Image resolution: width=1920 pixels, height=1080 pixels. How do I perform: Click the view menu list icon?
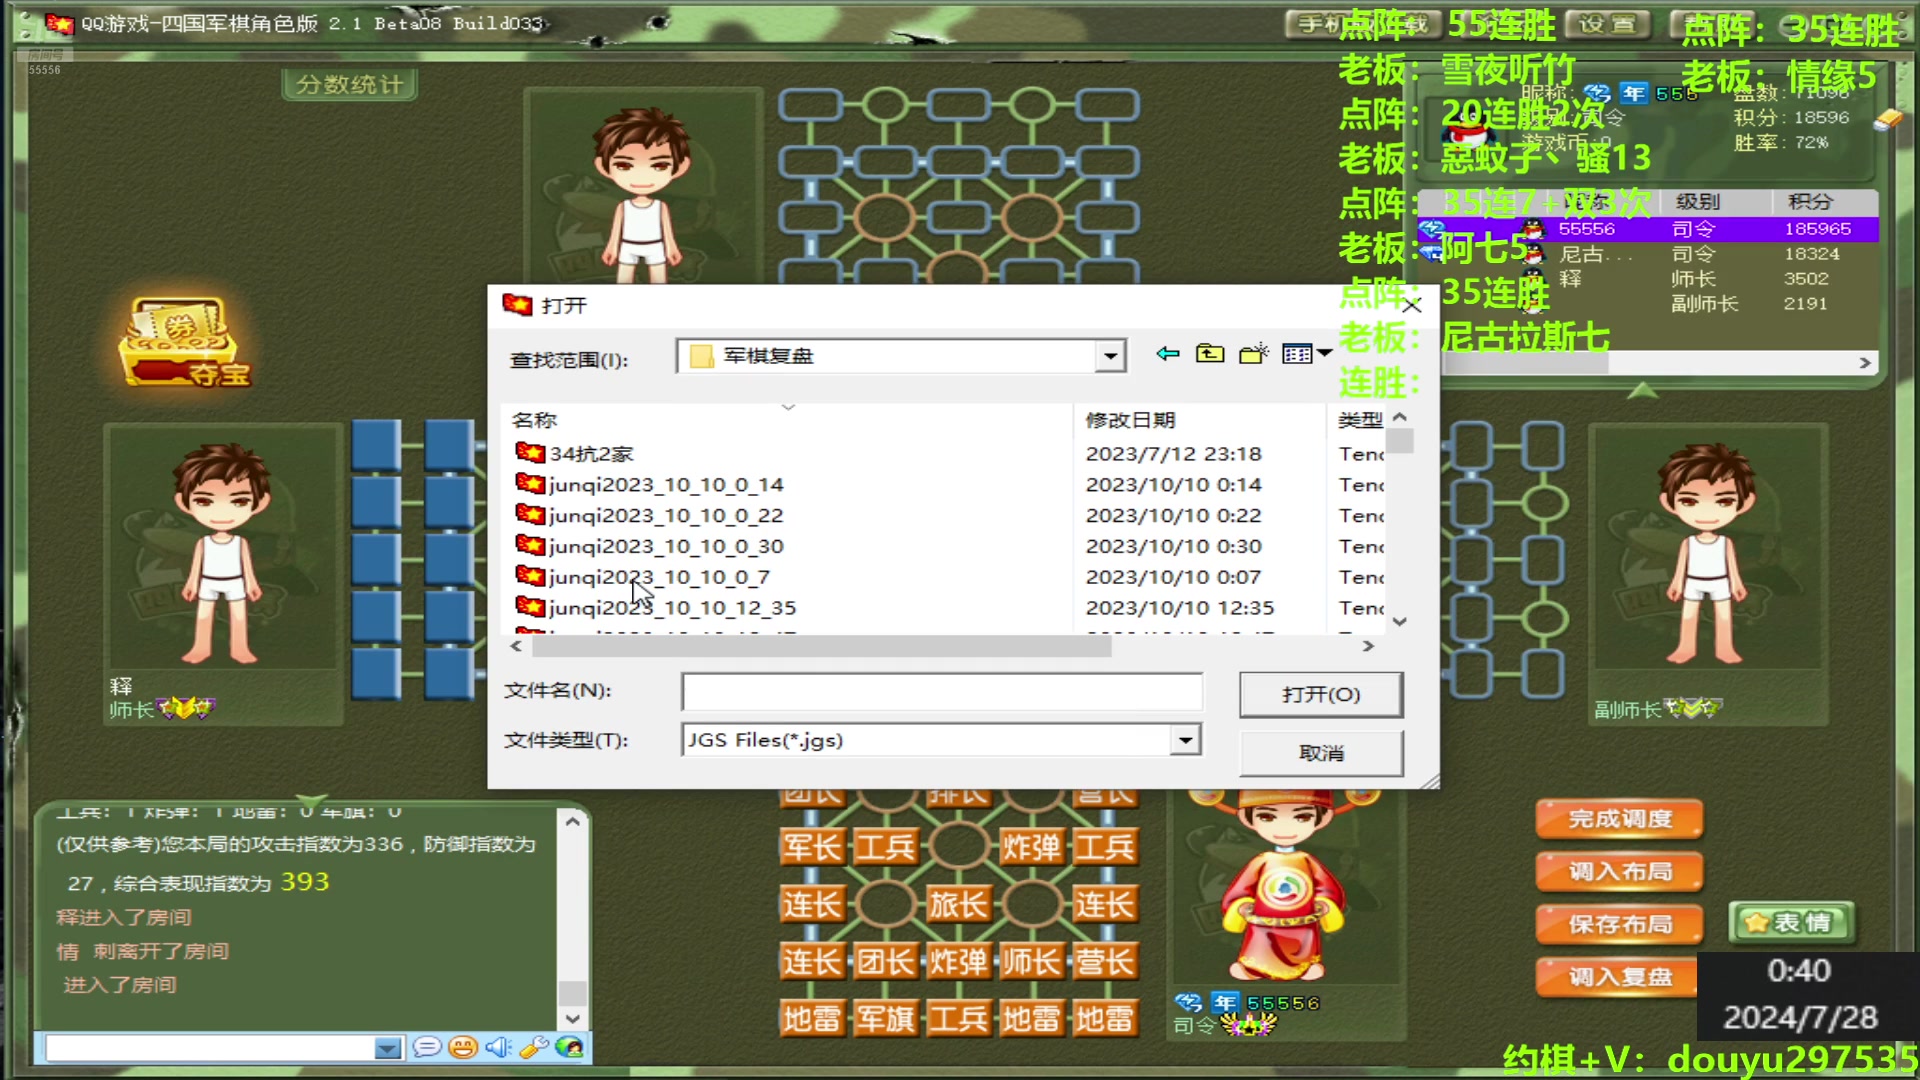click(1297, 354)
